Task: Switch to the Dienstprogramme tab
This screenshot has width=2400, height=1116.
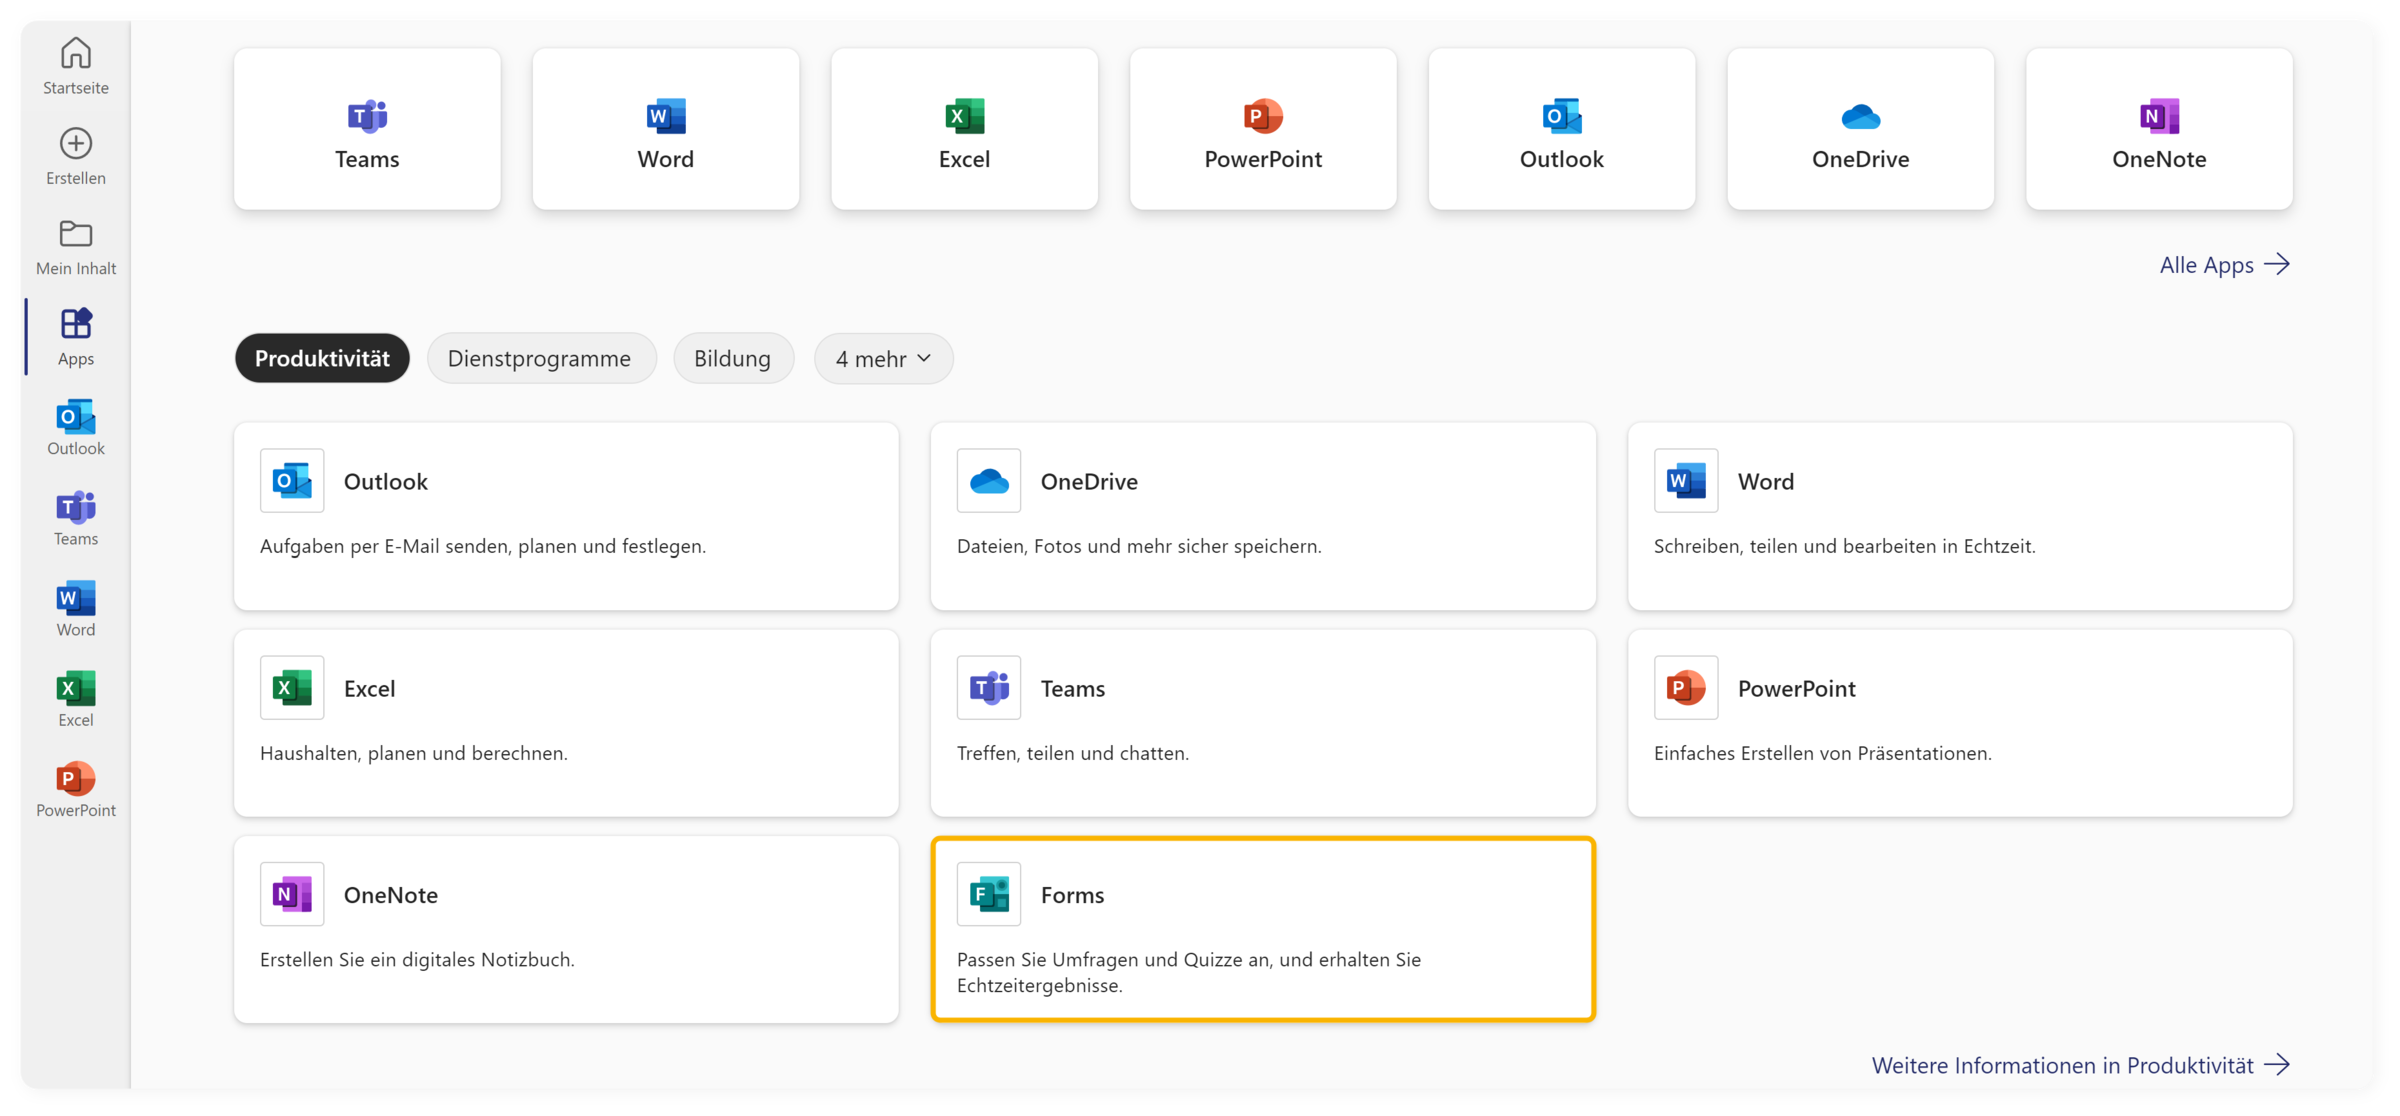Action: tap(540, 358)
